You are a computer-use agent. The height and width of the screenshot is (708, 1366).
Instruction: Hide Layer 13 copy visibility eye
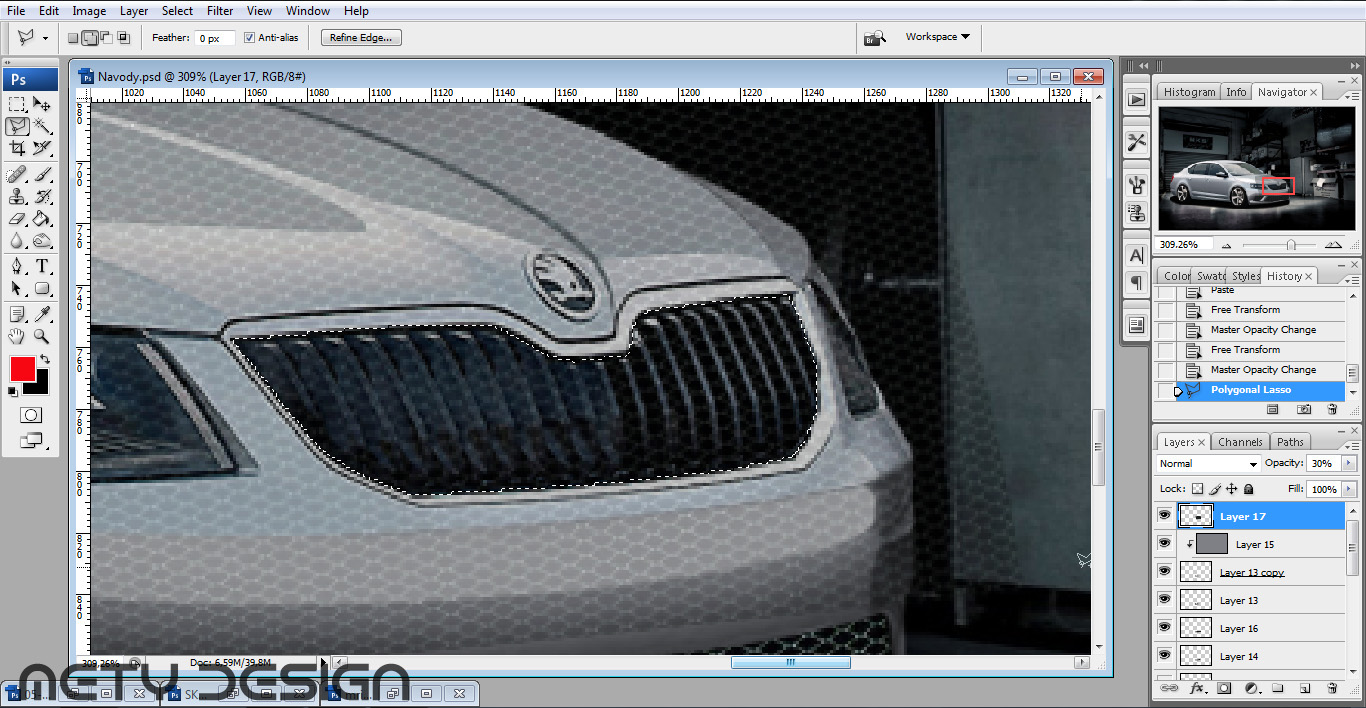(x=1164, y=571)
